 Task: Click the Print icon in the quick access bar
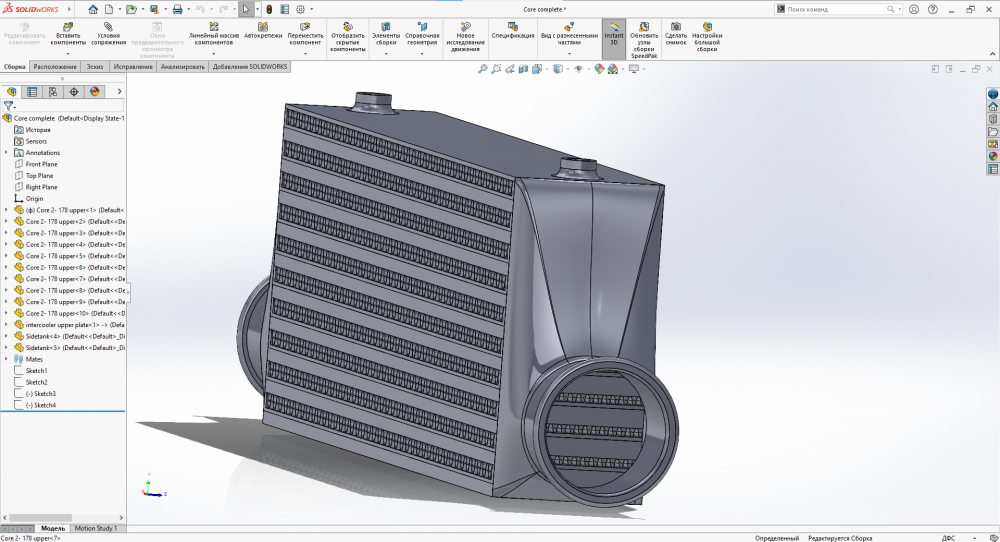(177, 9)
